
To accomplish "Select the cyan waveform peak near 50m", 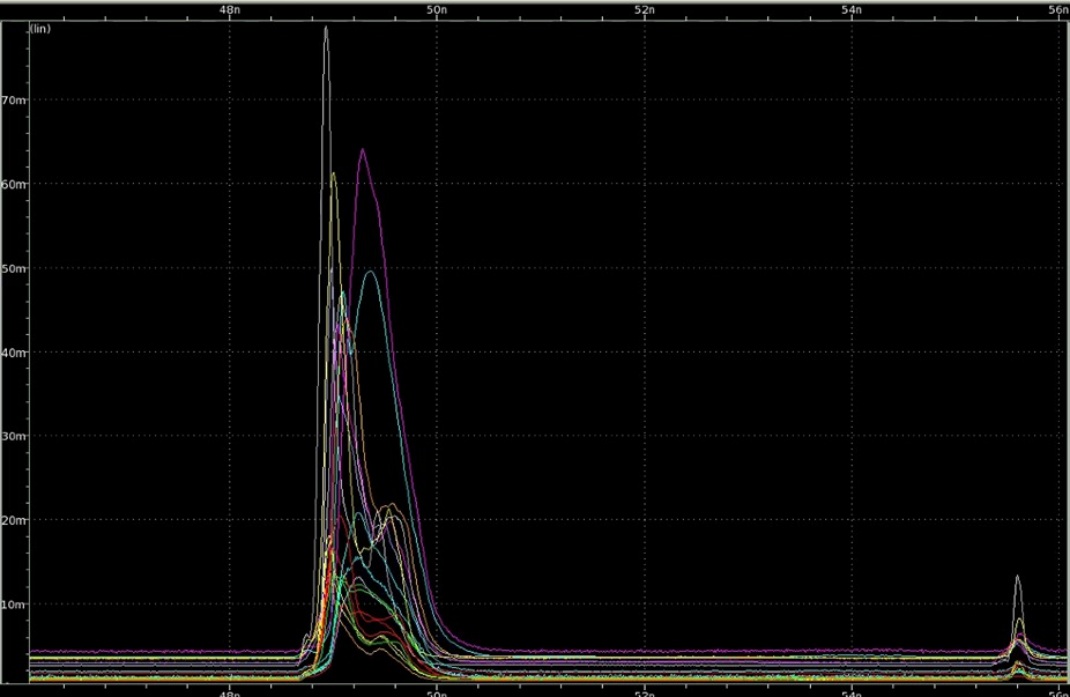I will tap(371, 272).
